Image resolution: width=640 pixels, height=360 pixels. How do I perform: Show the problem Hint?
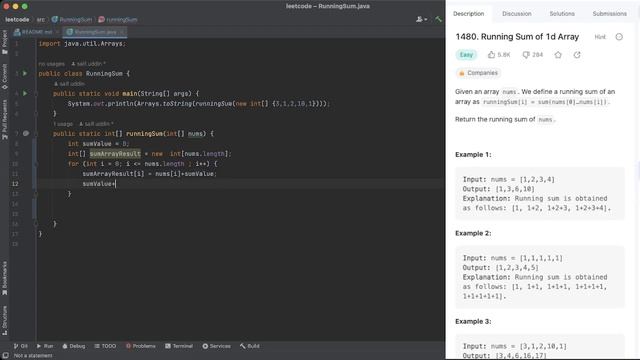pyautogui.click(x=600, y=37)
